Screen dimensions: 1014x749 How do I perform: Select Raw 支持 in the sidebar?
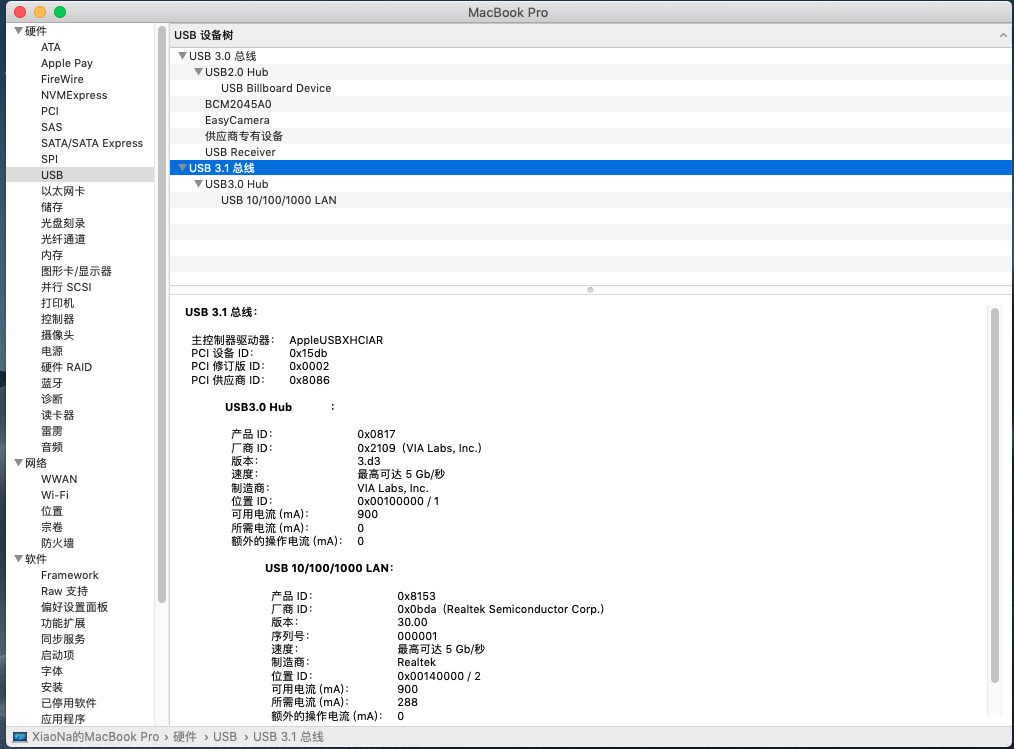pos(64,591)
